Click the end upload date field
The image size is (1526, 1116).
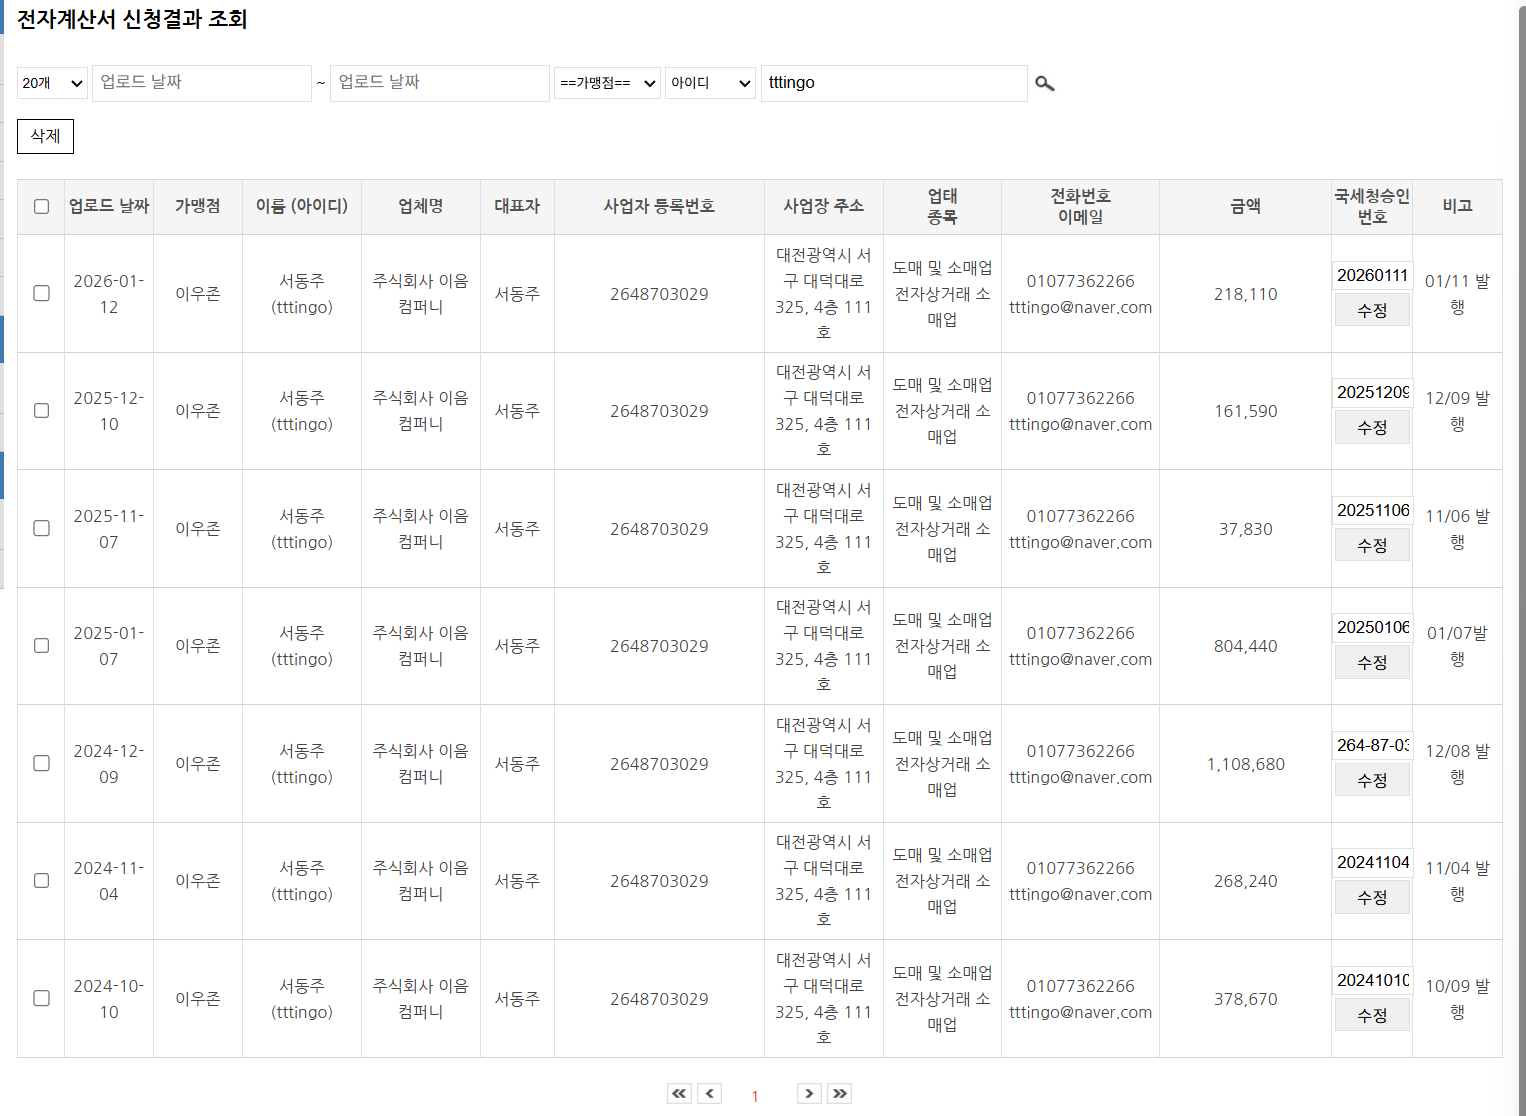[x=439, y=83]
